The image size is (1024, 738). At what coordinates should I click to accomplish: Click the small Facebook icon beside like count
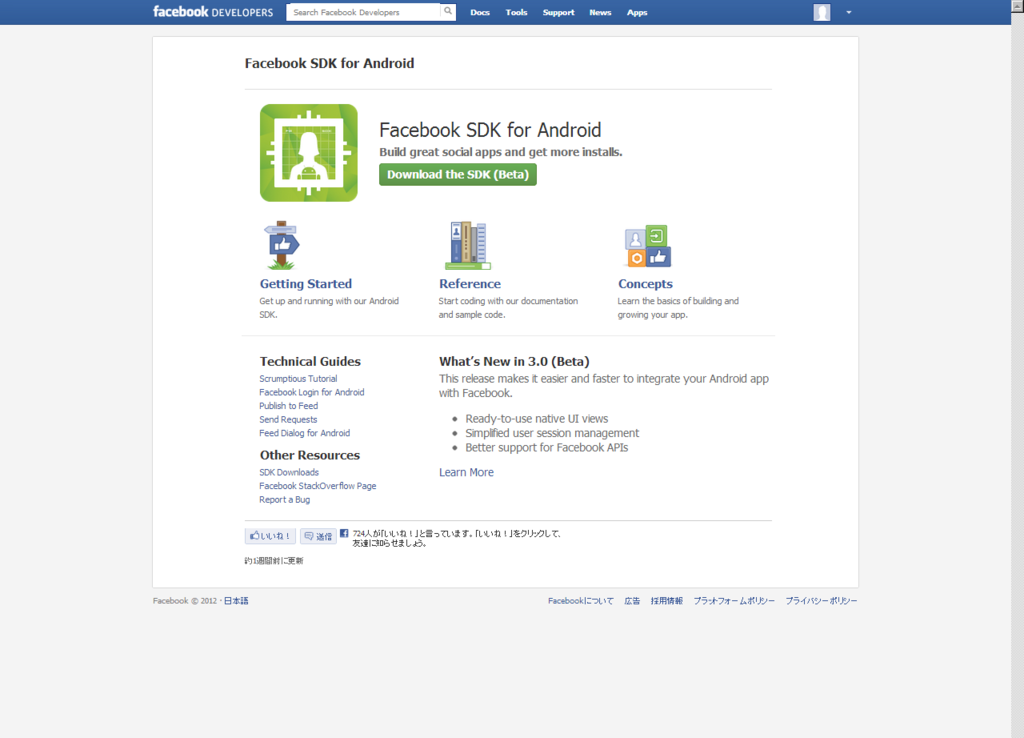344,533
